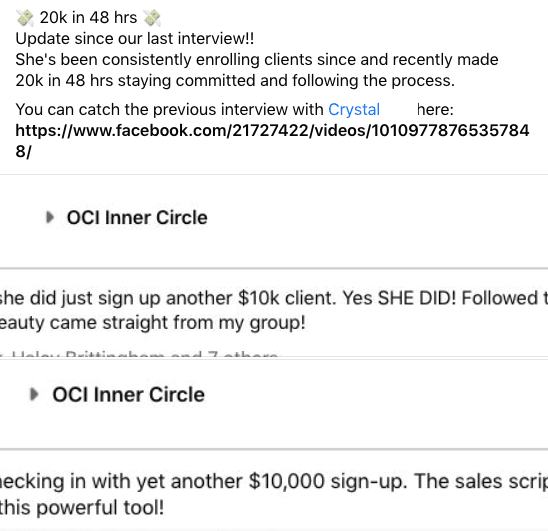The image size is (548, 531).
Task: Click the "Update since our last interview!!" line
Action: click(135, 38)
